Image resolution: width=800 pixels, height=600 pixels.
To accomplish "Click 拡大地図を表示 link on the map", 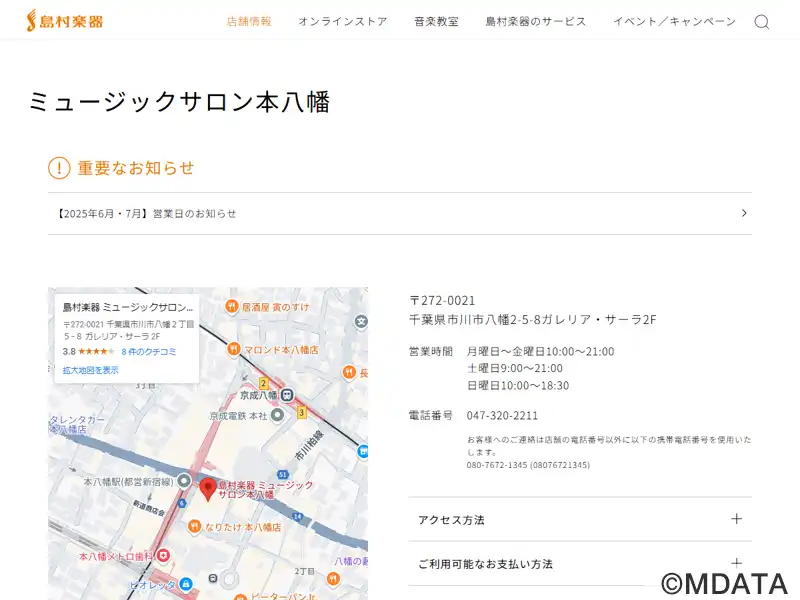I will 90,370.
